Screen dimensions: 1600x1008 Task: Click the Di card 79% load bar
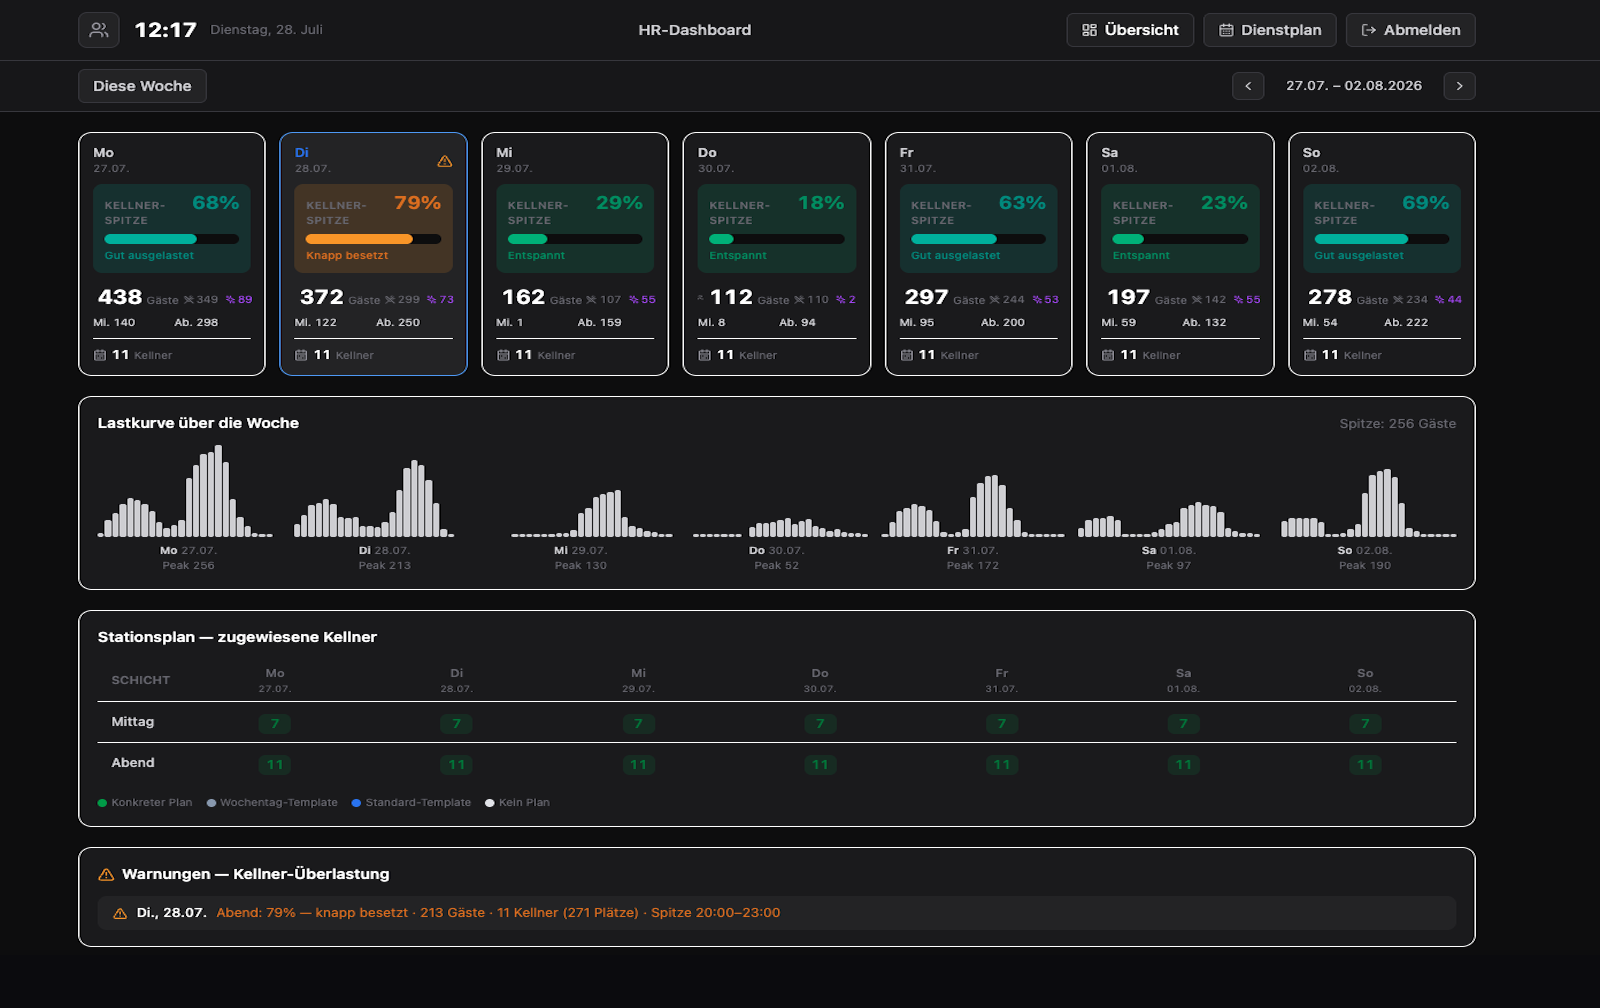click(373, 239)
